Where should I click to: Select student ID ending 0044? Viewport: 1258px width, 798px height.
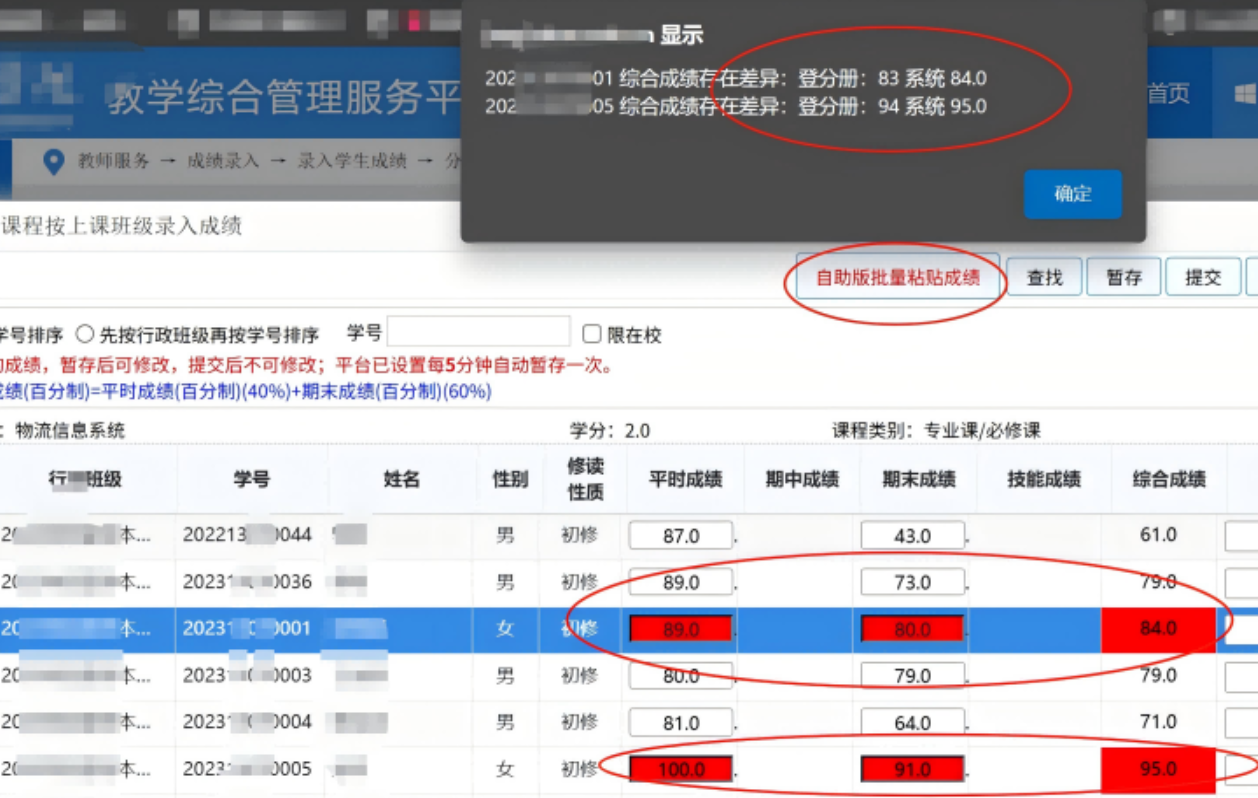point(247,535)
